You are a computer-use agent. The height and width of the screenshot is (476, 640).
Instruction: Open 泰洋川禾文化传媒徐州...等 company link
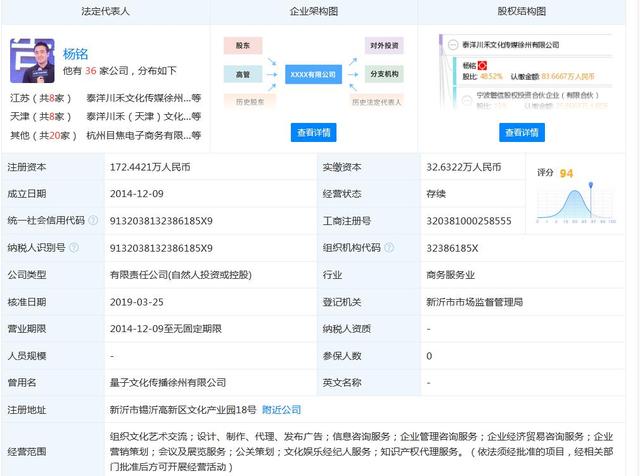(144, 98)
